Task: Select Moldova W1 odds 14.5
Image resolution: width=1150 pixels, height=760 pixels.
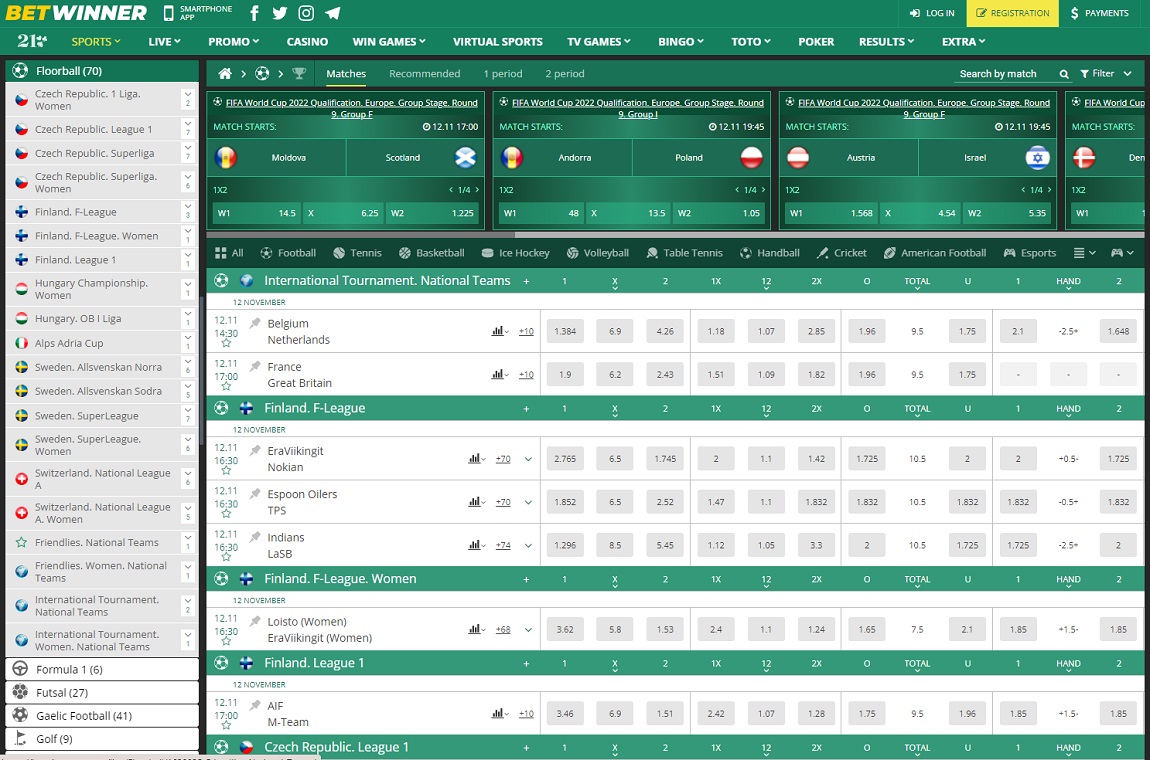Action: click(255, 213)
